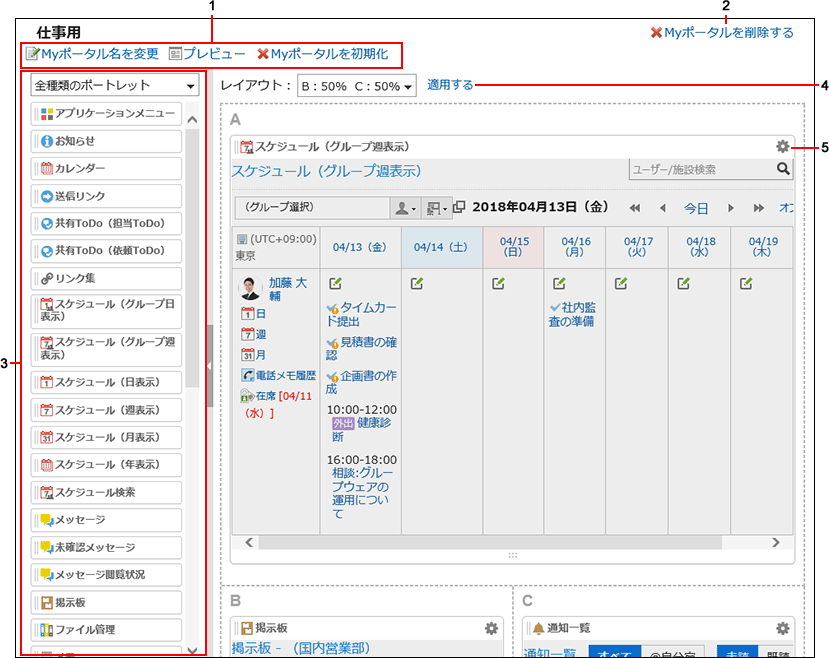Click the search magnifier icon
Viewport: 829px width, 658px height.
[x=783, y=169]
